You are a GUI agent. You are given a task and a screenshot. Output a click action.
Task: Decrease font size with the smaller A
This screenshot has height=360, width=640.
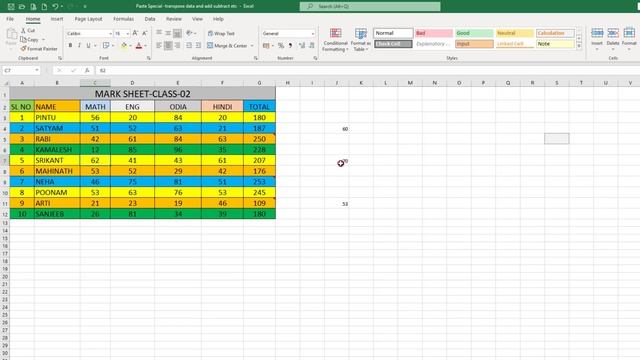pyautogui.click(x=144, y=33)
